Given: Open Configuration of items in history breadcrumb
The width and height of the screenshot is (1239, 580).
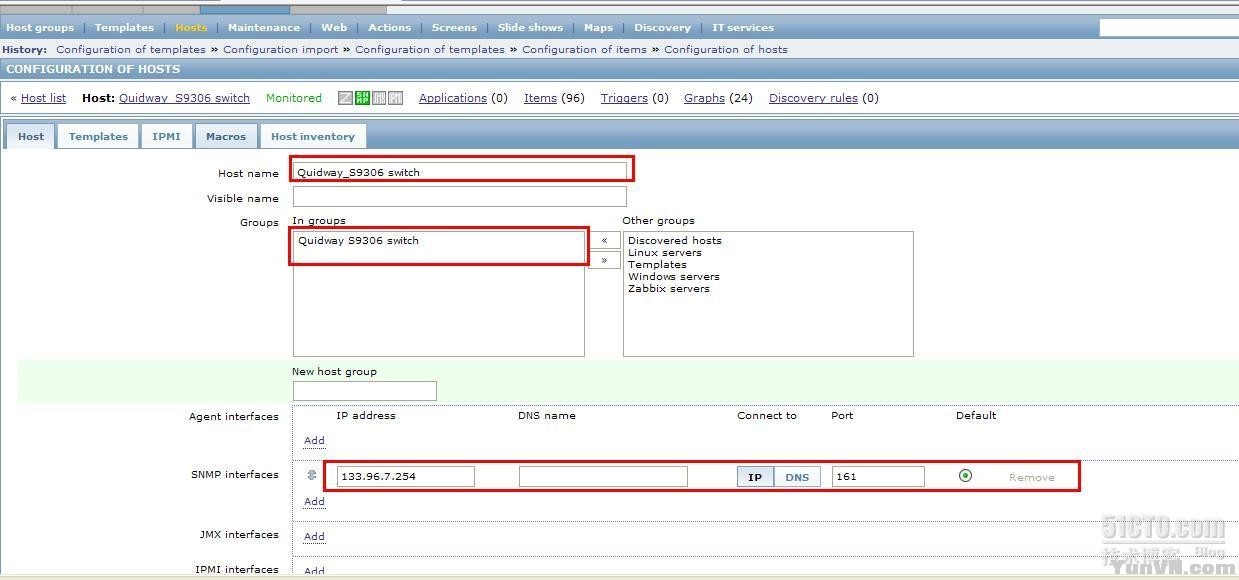Looking at the screenshot, I should click(x=584, y=49).
